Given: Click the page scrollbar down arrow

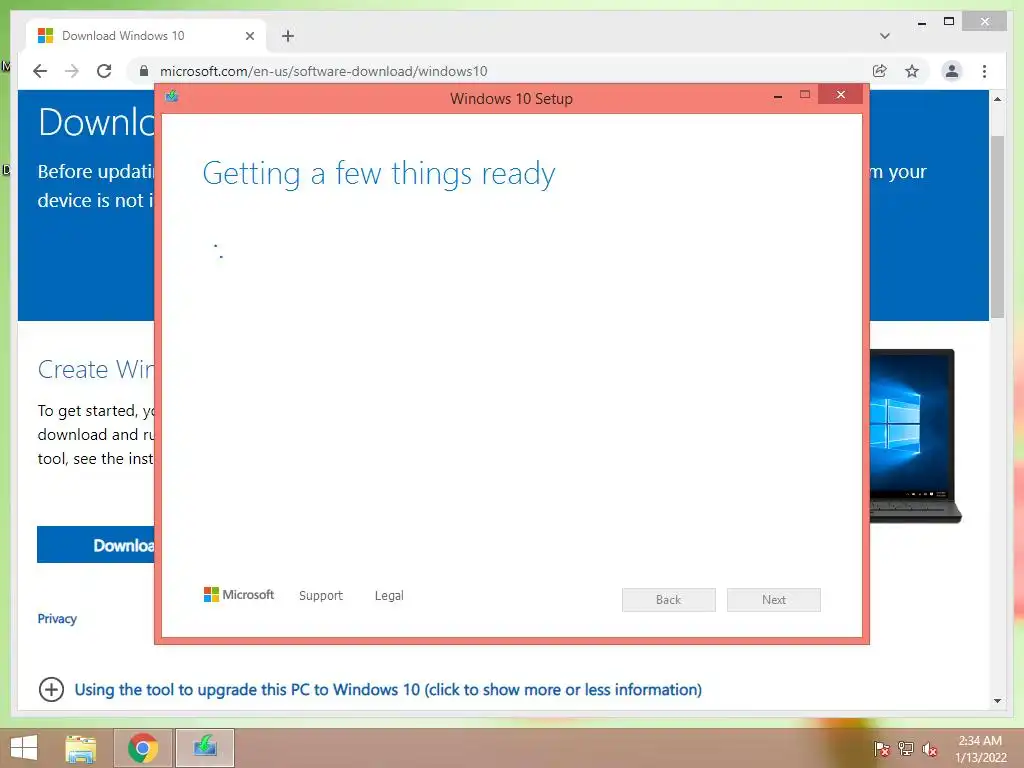Looking at the screenshot, I should click(x=997, y=701).
